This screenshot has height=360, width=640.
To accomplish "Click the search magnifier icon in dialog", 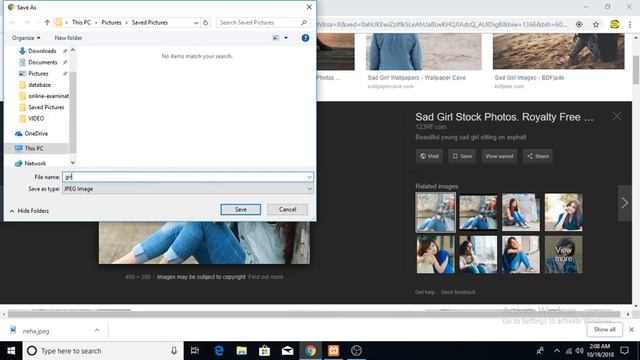I will [304, 22].
